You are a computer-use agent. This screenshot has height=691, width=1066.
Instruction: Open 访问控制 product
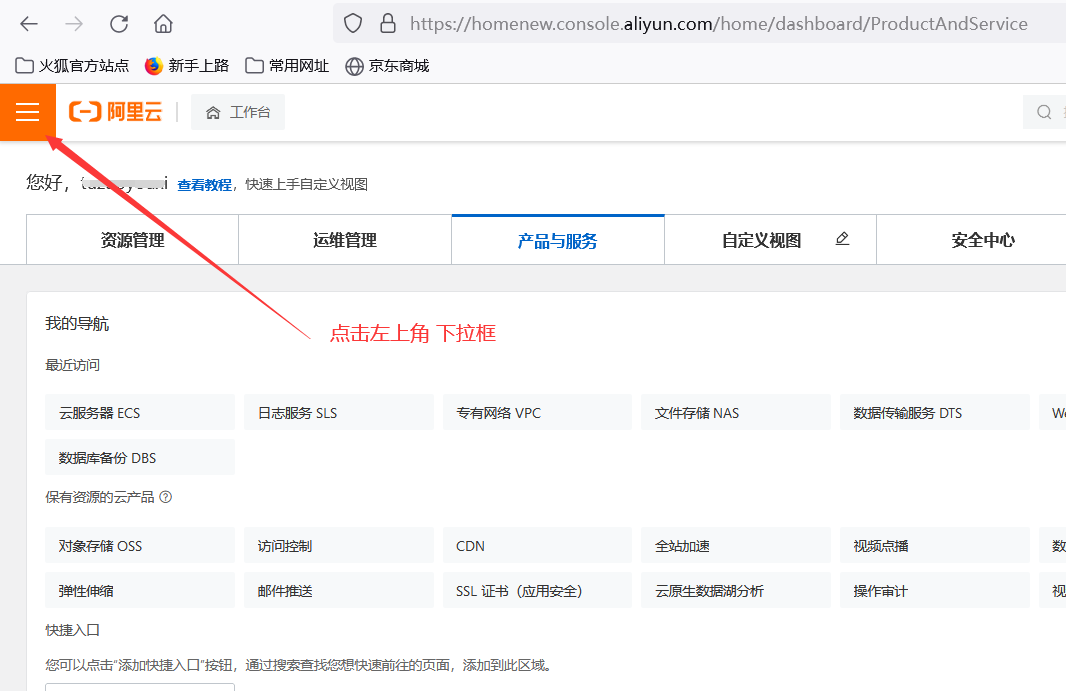[339, 545]
